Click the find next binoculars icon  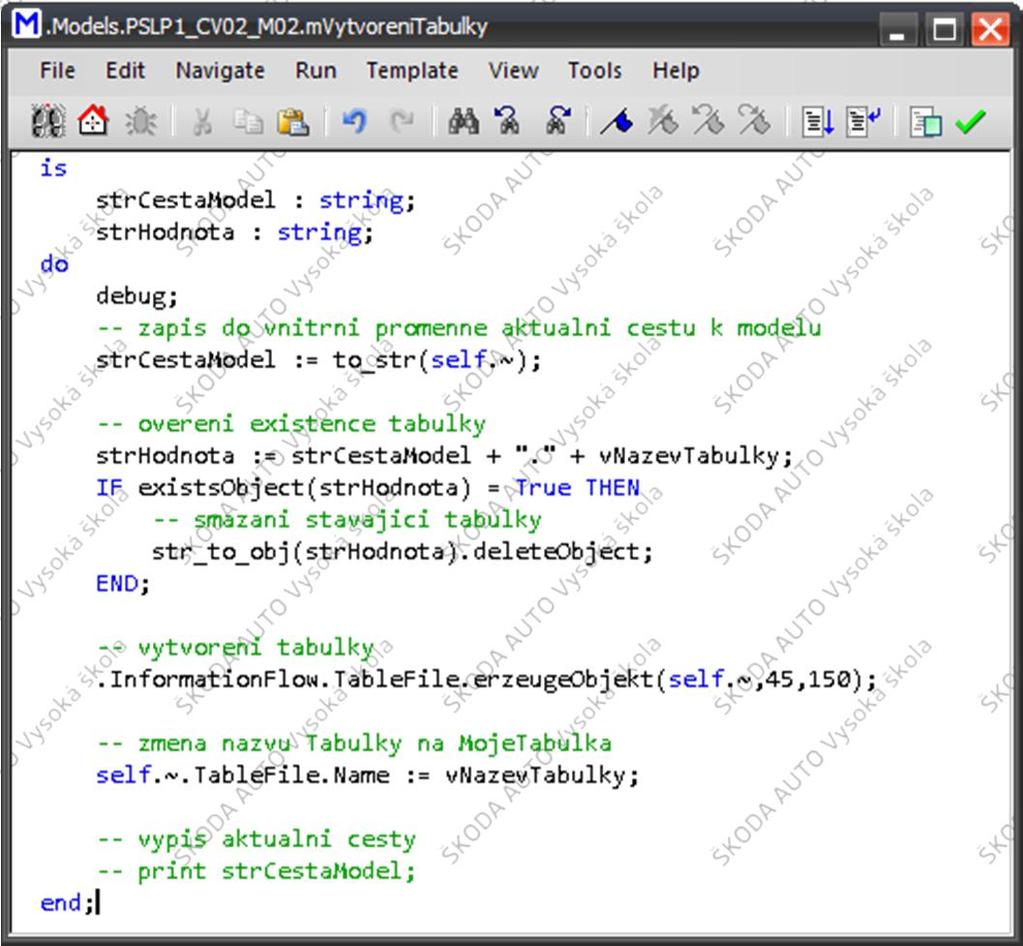557,121
